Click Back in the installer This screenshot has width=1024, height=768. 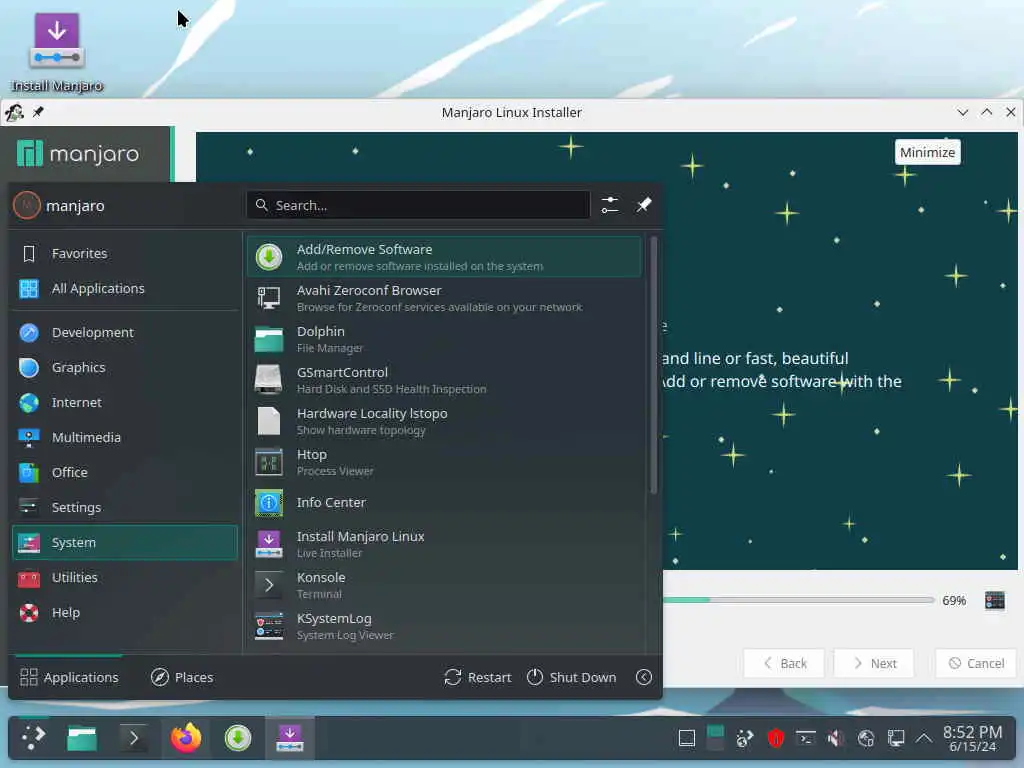point(784,664)
